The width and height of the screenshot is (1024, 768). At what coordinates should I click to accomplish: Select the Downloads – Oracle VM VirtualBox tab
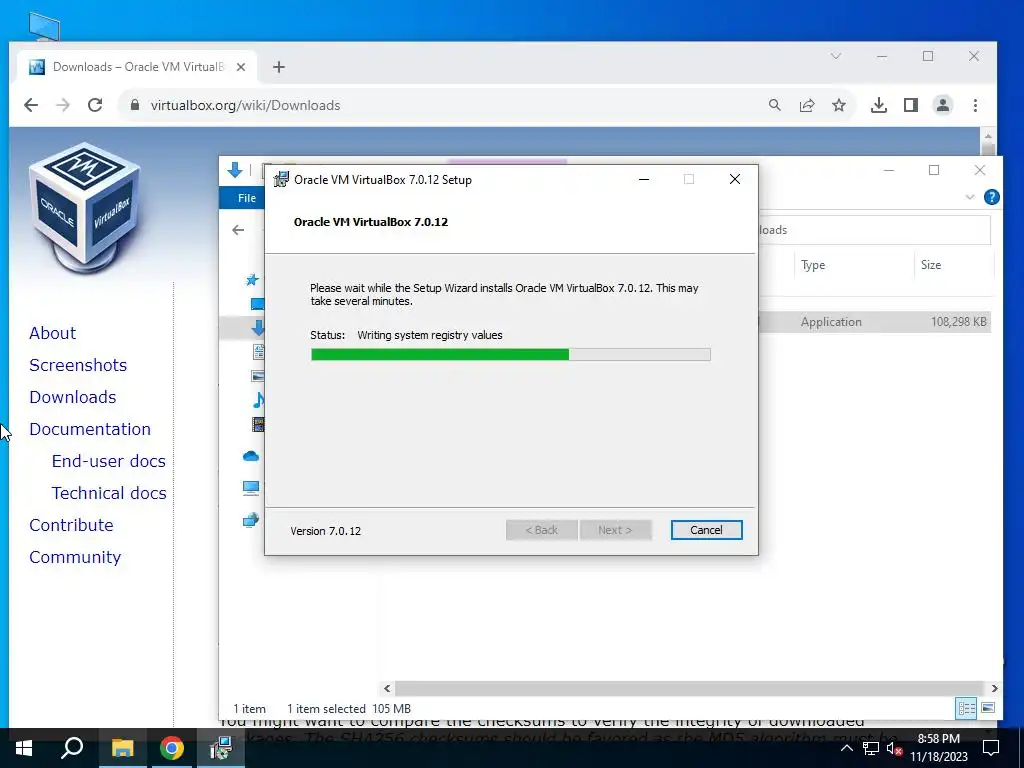[137, 67]
